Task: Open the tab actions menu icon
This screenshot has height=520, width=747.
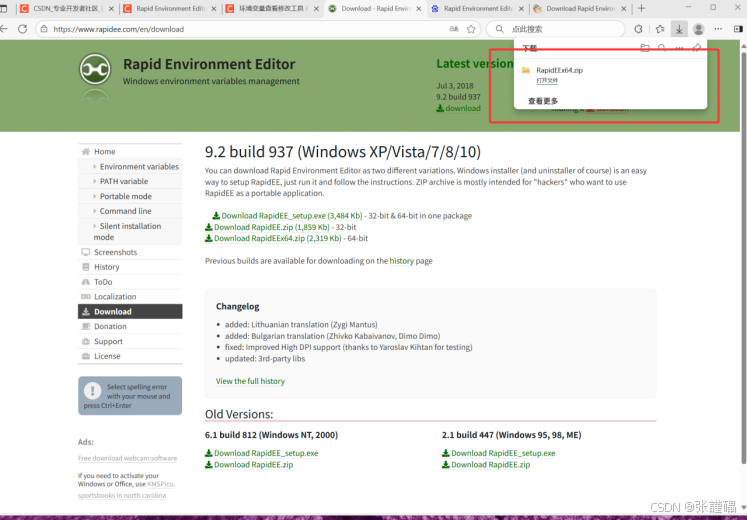Action: pyautogui.click(x=4, y=8)
